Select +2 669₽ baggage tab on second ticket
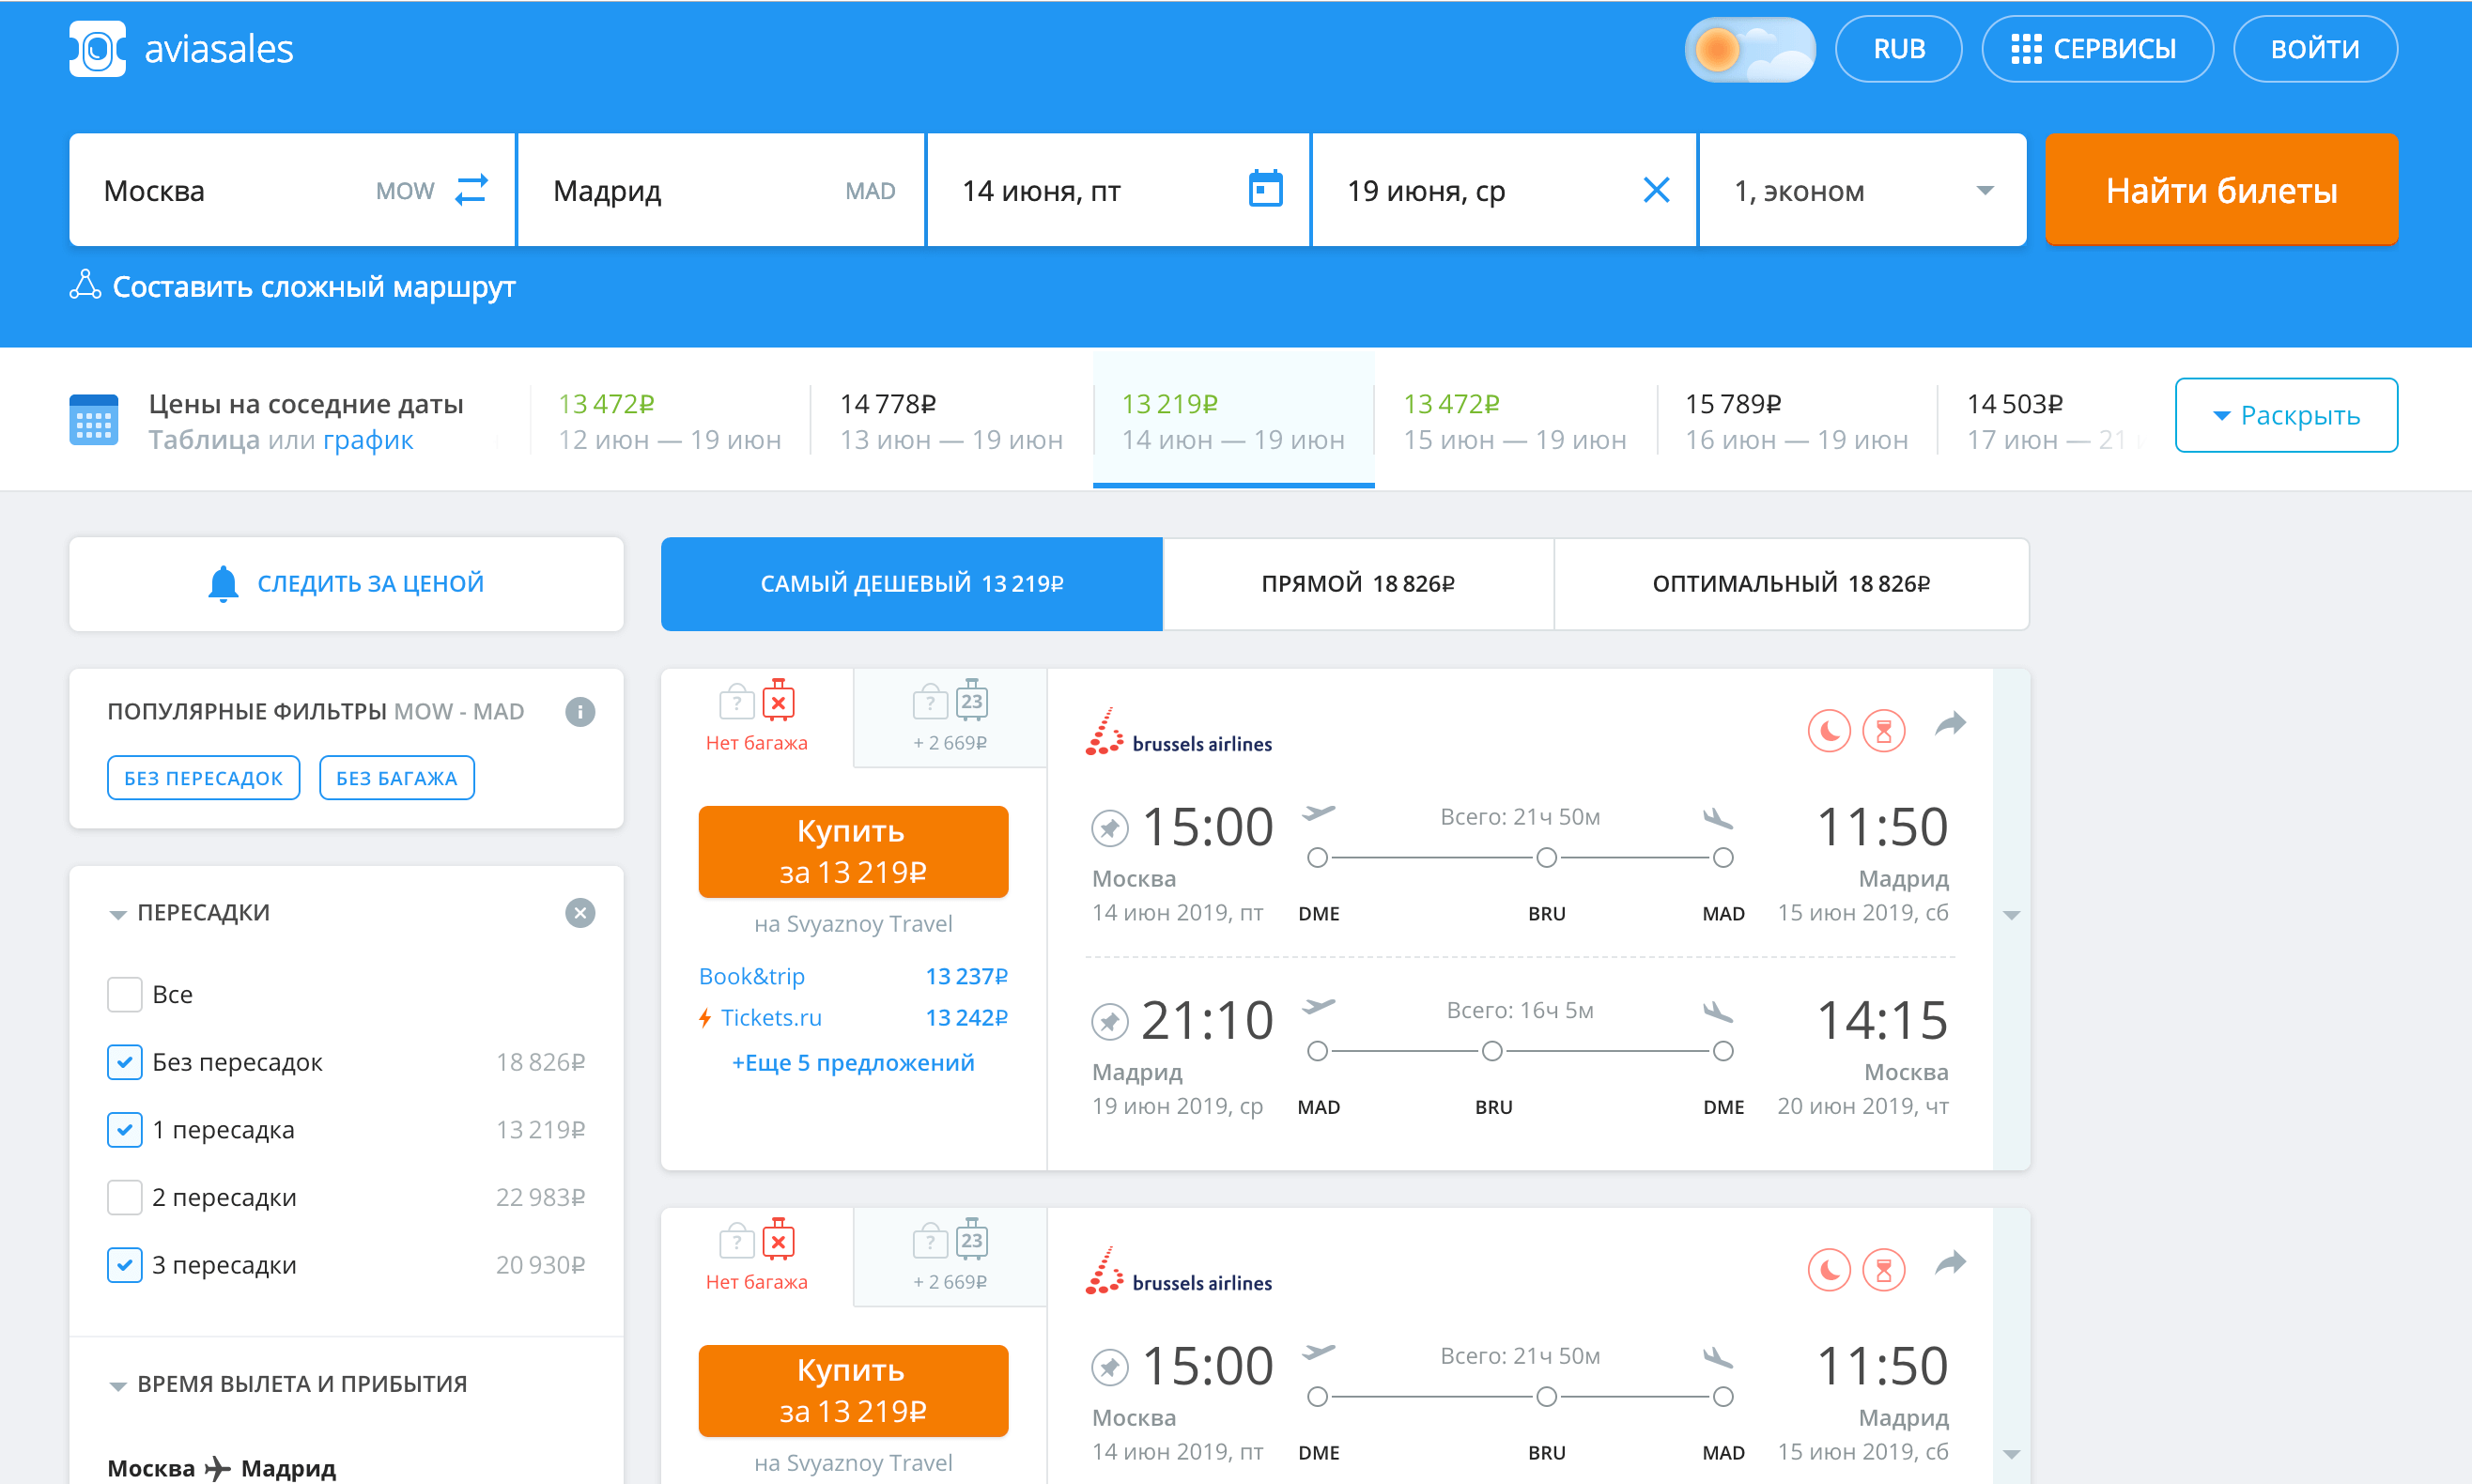 pos(950,1256)
